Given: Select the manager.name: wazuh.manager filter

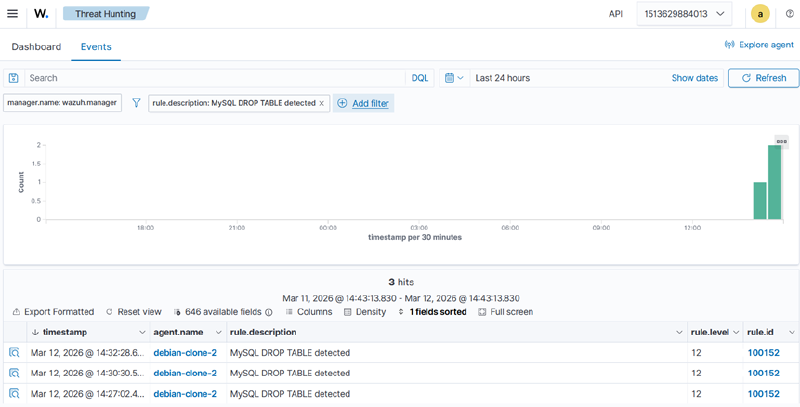Looking at the screenshot, I should click(x=62, y=103).
